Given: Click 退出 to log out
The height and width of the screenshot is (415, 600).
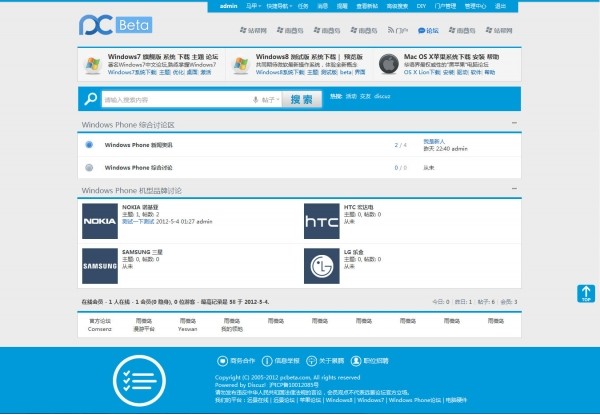Looking at the screenshot, I should click(x=501, y=6).
